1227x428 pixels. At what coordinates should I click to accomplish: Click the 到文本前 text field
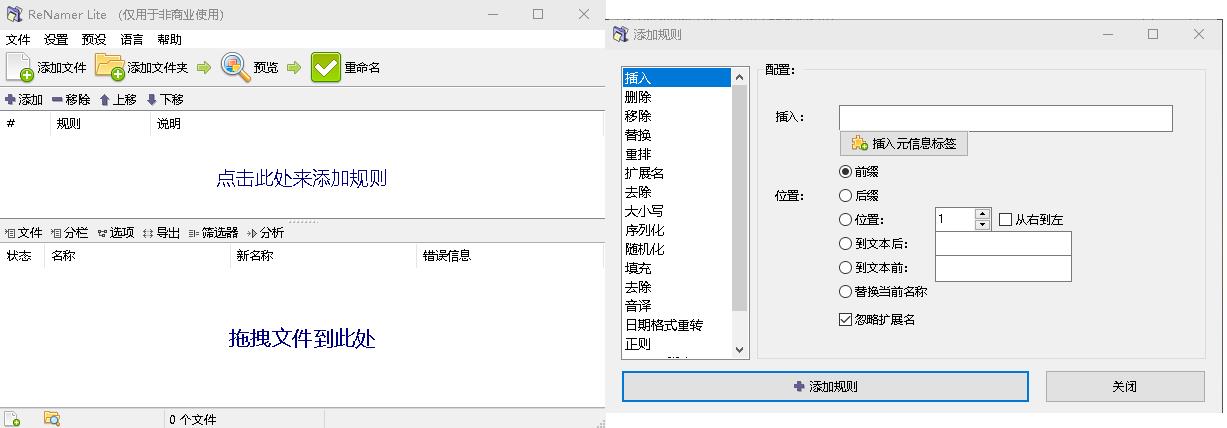pyautogui.click(x=1003, y=269)
